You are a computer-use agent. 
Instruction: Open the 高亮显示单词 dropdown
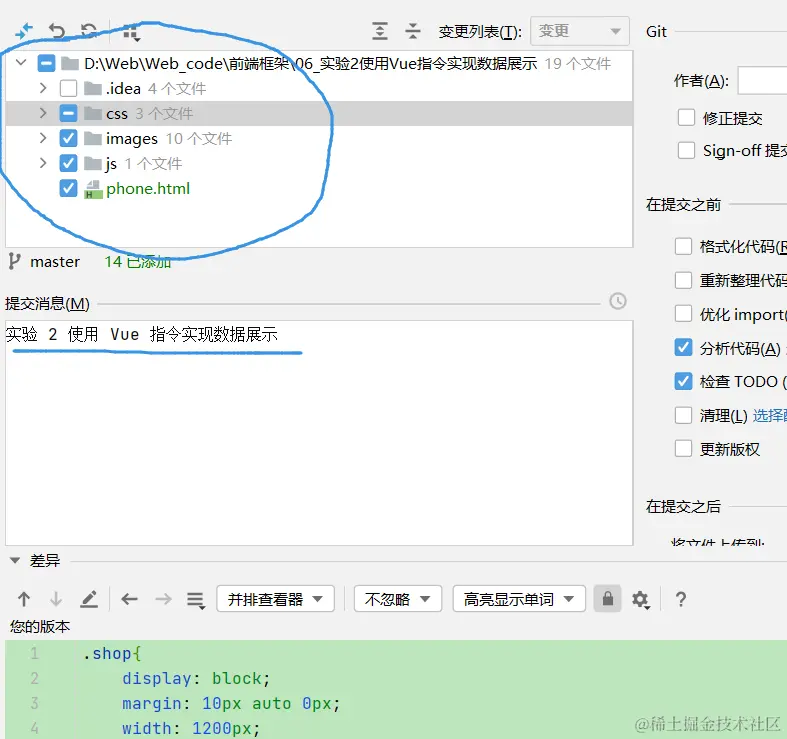(x=519, y=599)
